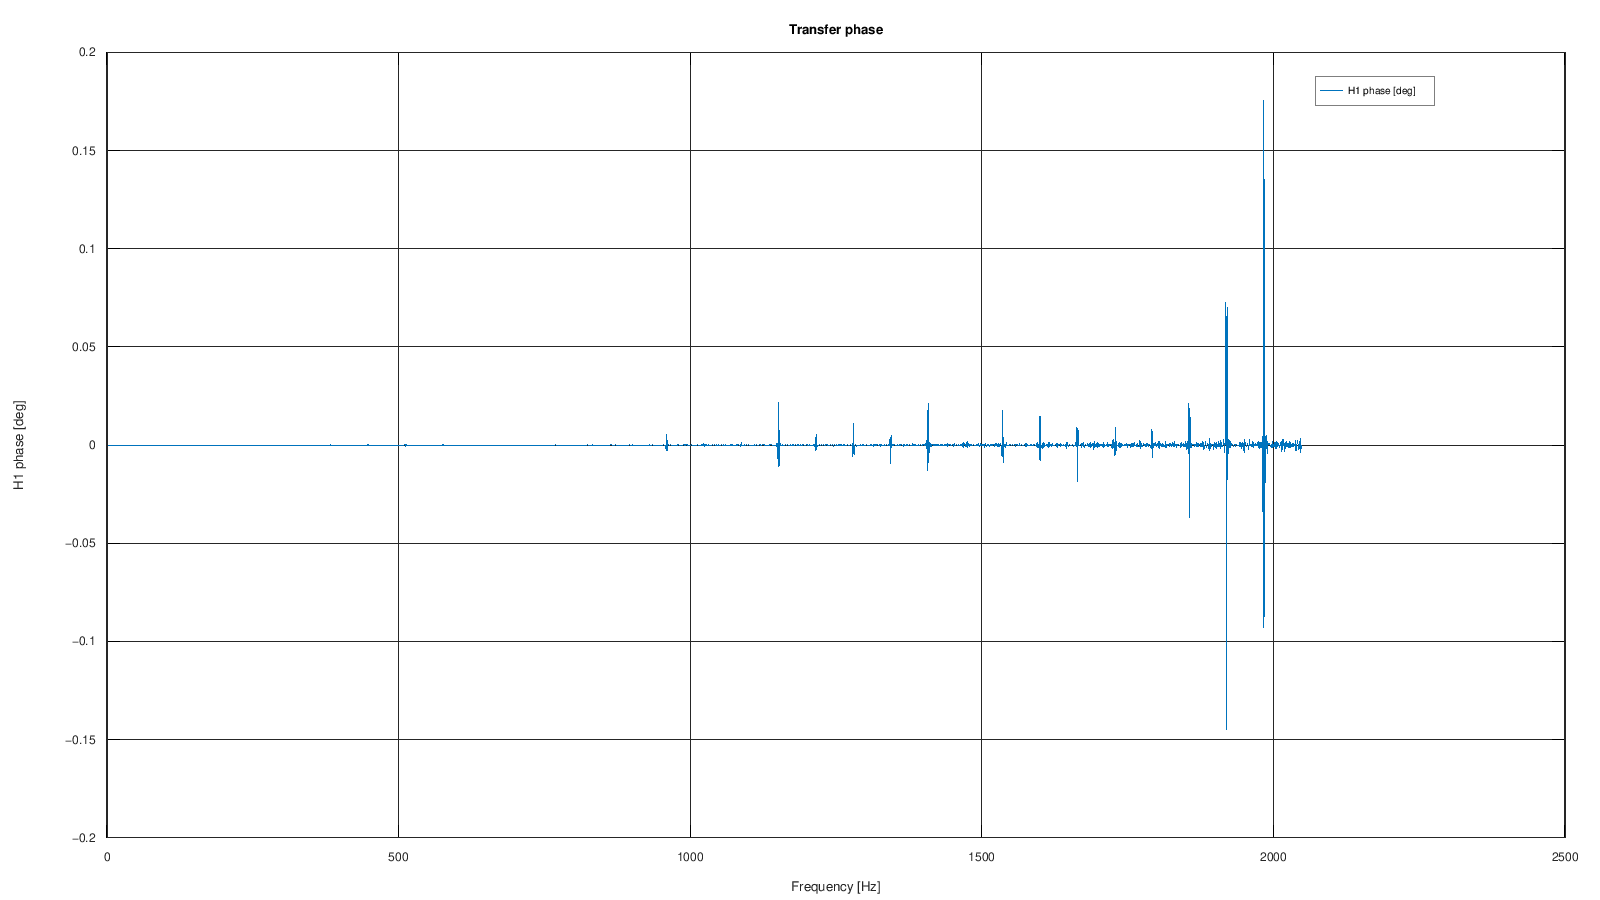Click the y-axis tick label 0.2
Screen dimensions: 1600x900
click(87, 53)
